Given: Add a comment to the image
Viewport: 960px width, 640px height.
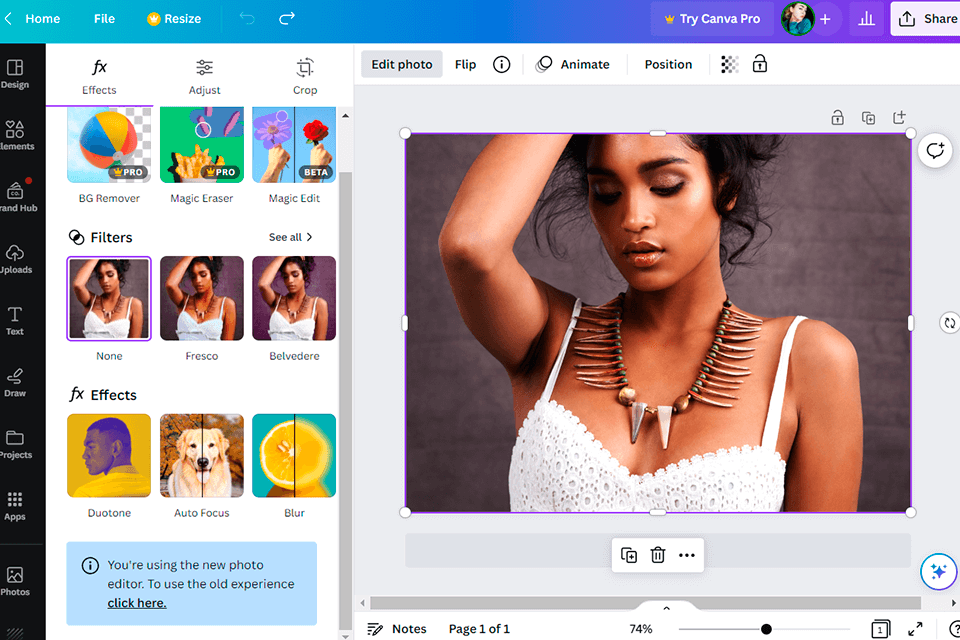Looking at the screenshot, I should click(935, 151).
